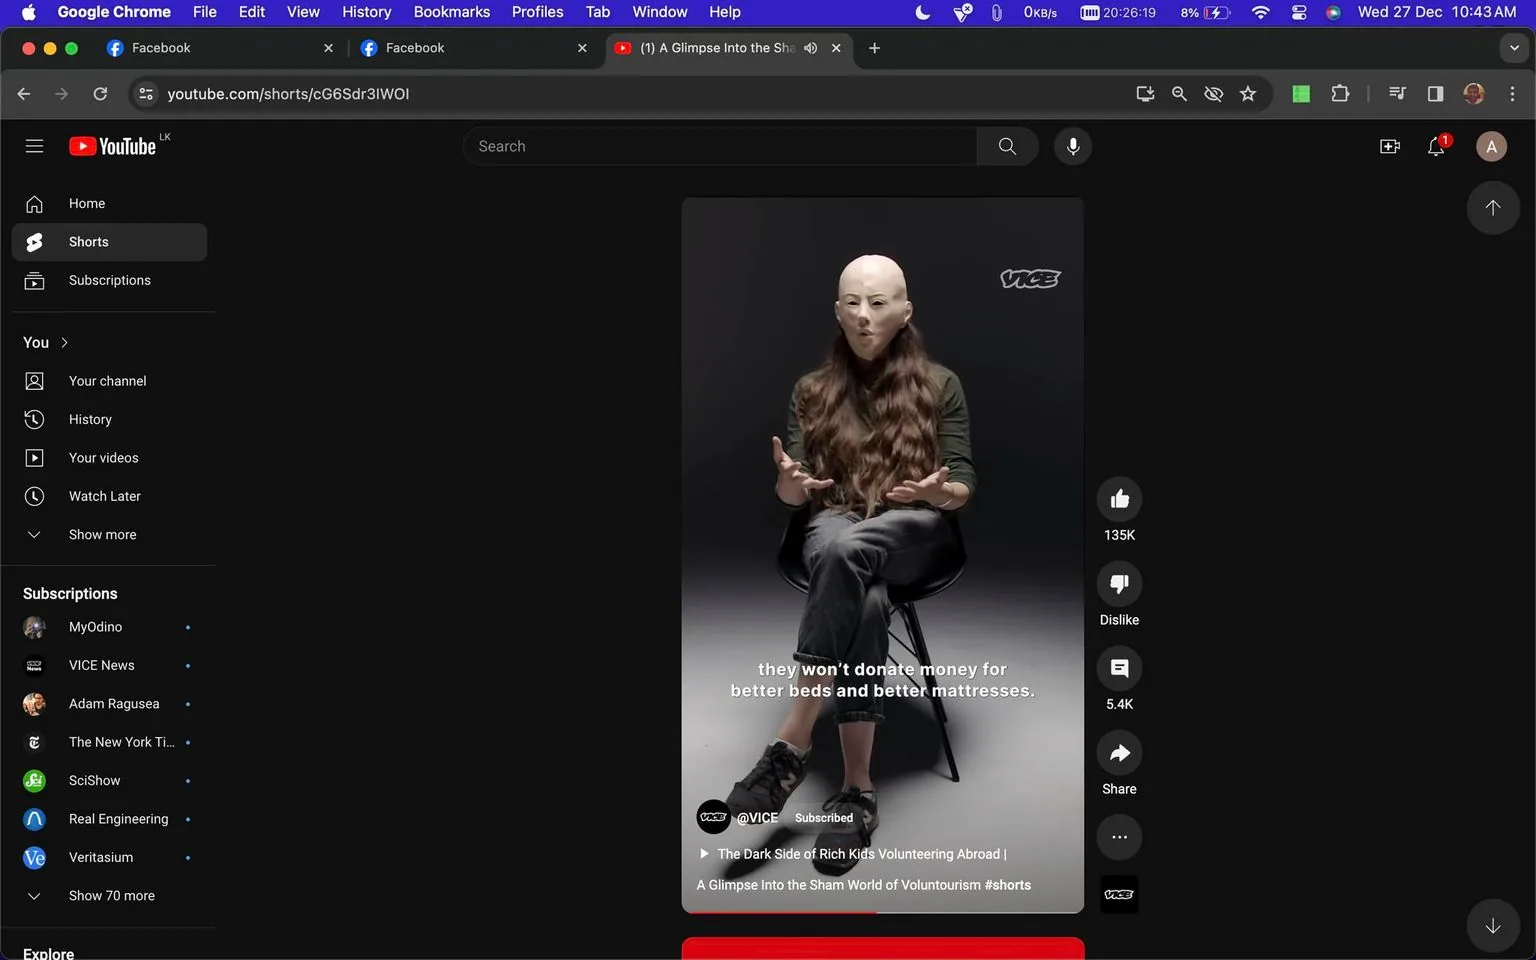Open the more actions three-dot icon
The image size is (1536, 960).
[x=1118, y=837]
